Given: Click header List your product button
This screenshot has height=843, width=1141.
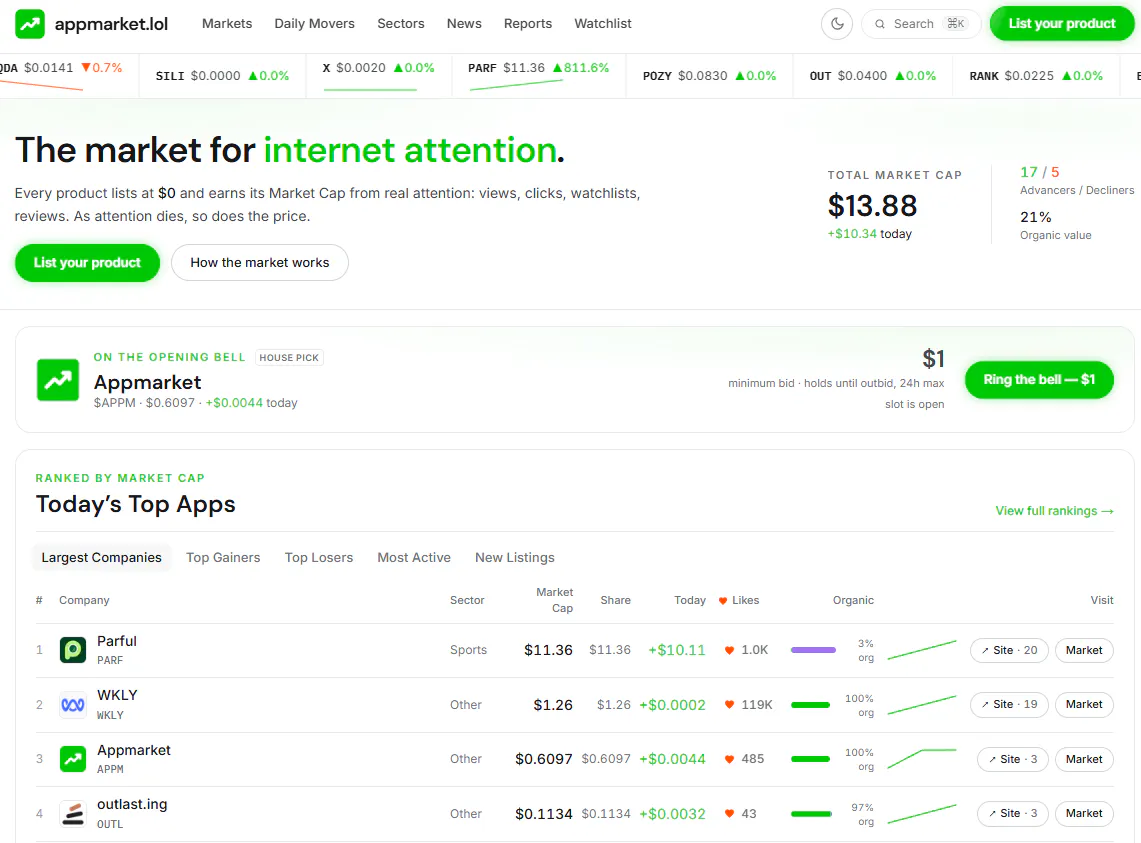Looking at the screenshot, I should [x=1062, y=23].
